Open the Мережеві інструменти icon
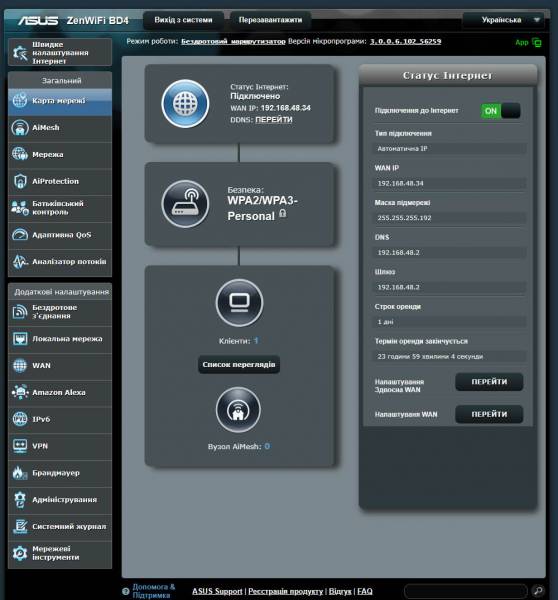 tap(20, 553)
